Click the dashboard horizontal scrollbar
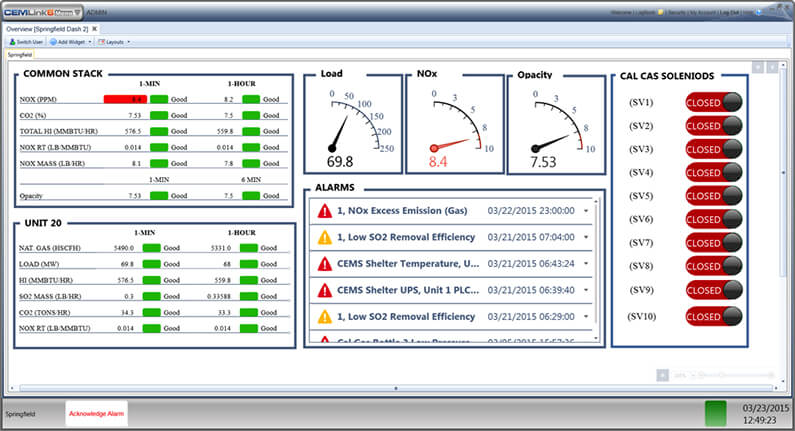Image resolution: width=795 pixels, height=431 pixels. pyautogui.click(x=395, y=388)
